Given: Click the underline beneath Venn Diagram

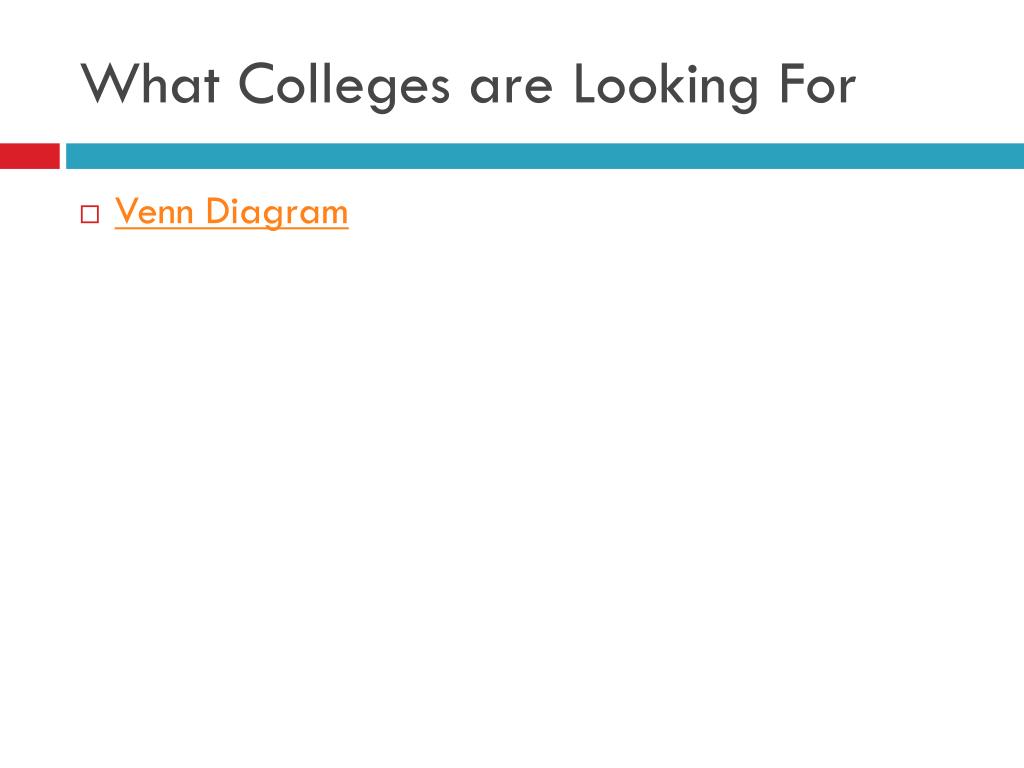Looking at the screenshot, I should point(231,228).
